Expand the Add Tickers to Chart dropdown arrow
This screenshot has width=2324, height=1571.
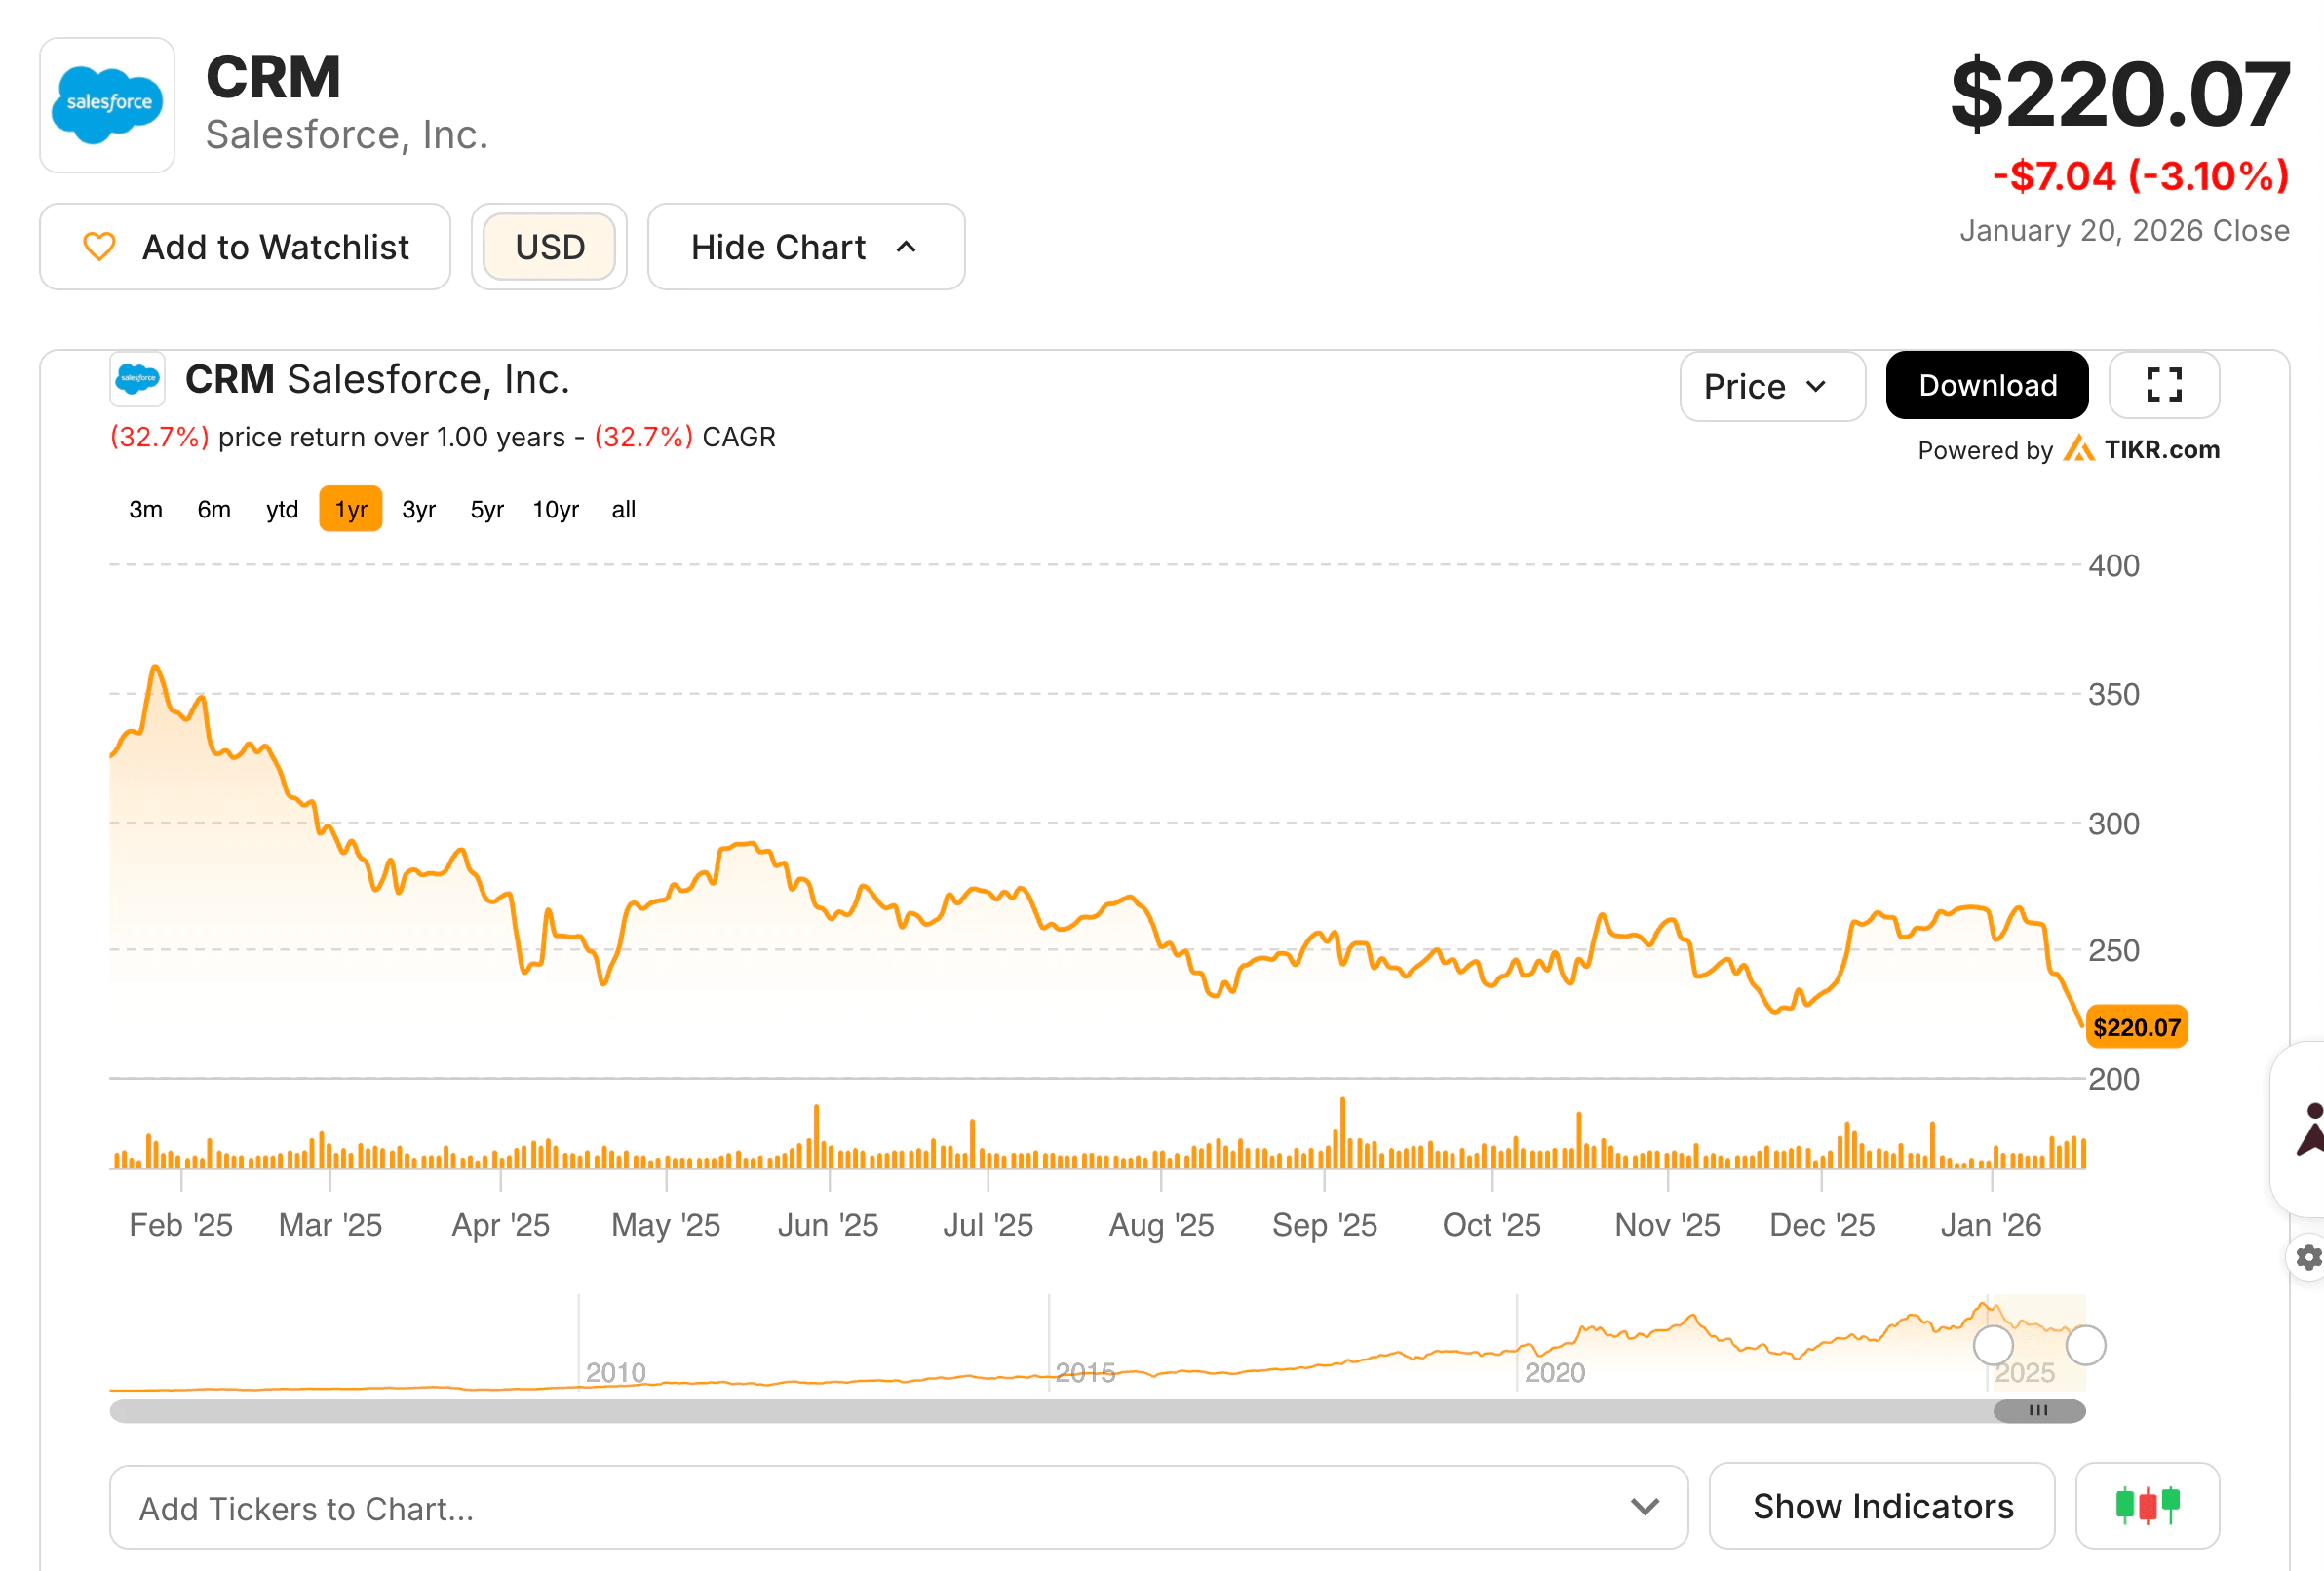tap(1644, 1507)
